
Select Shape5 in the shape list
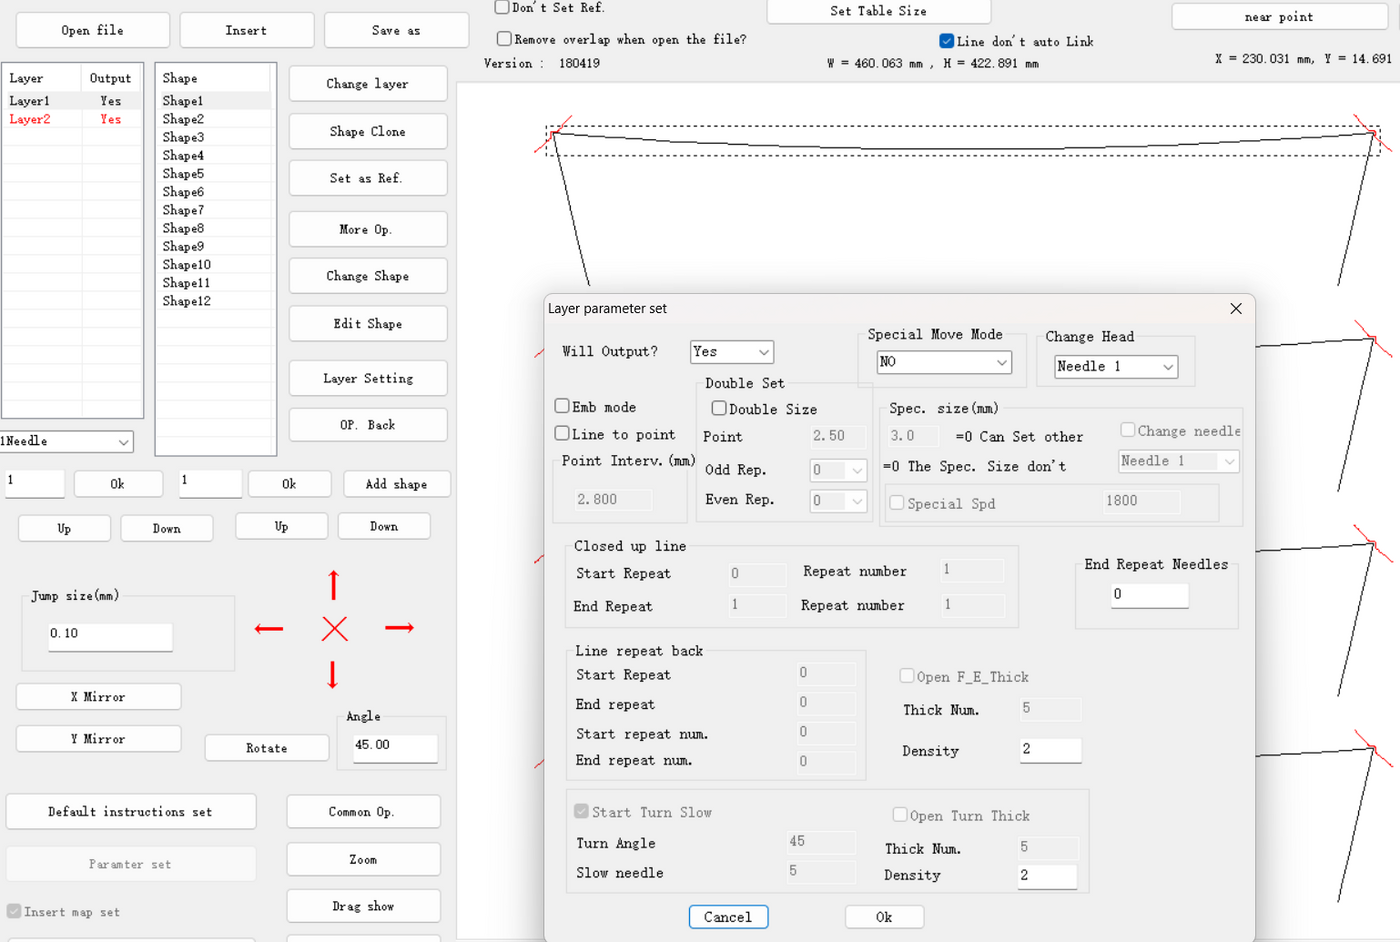click(184, 174)
